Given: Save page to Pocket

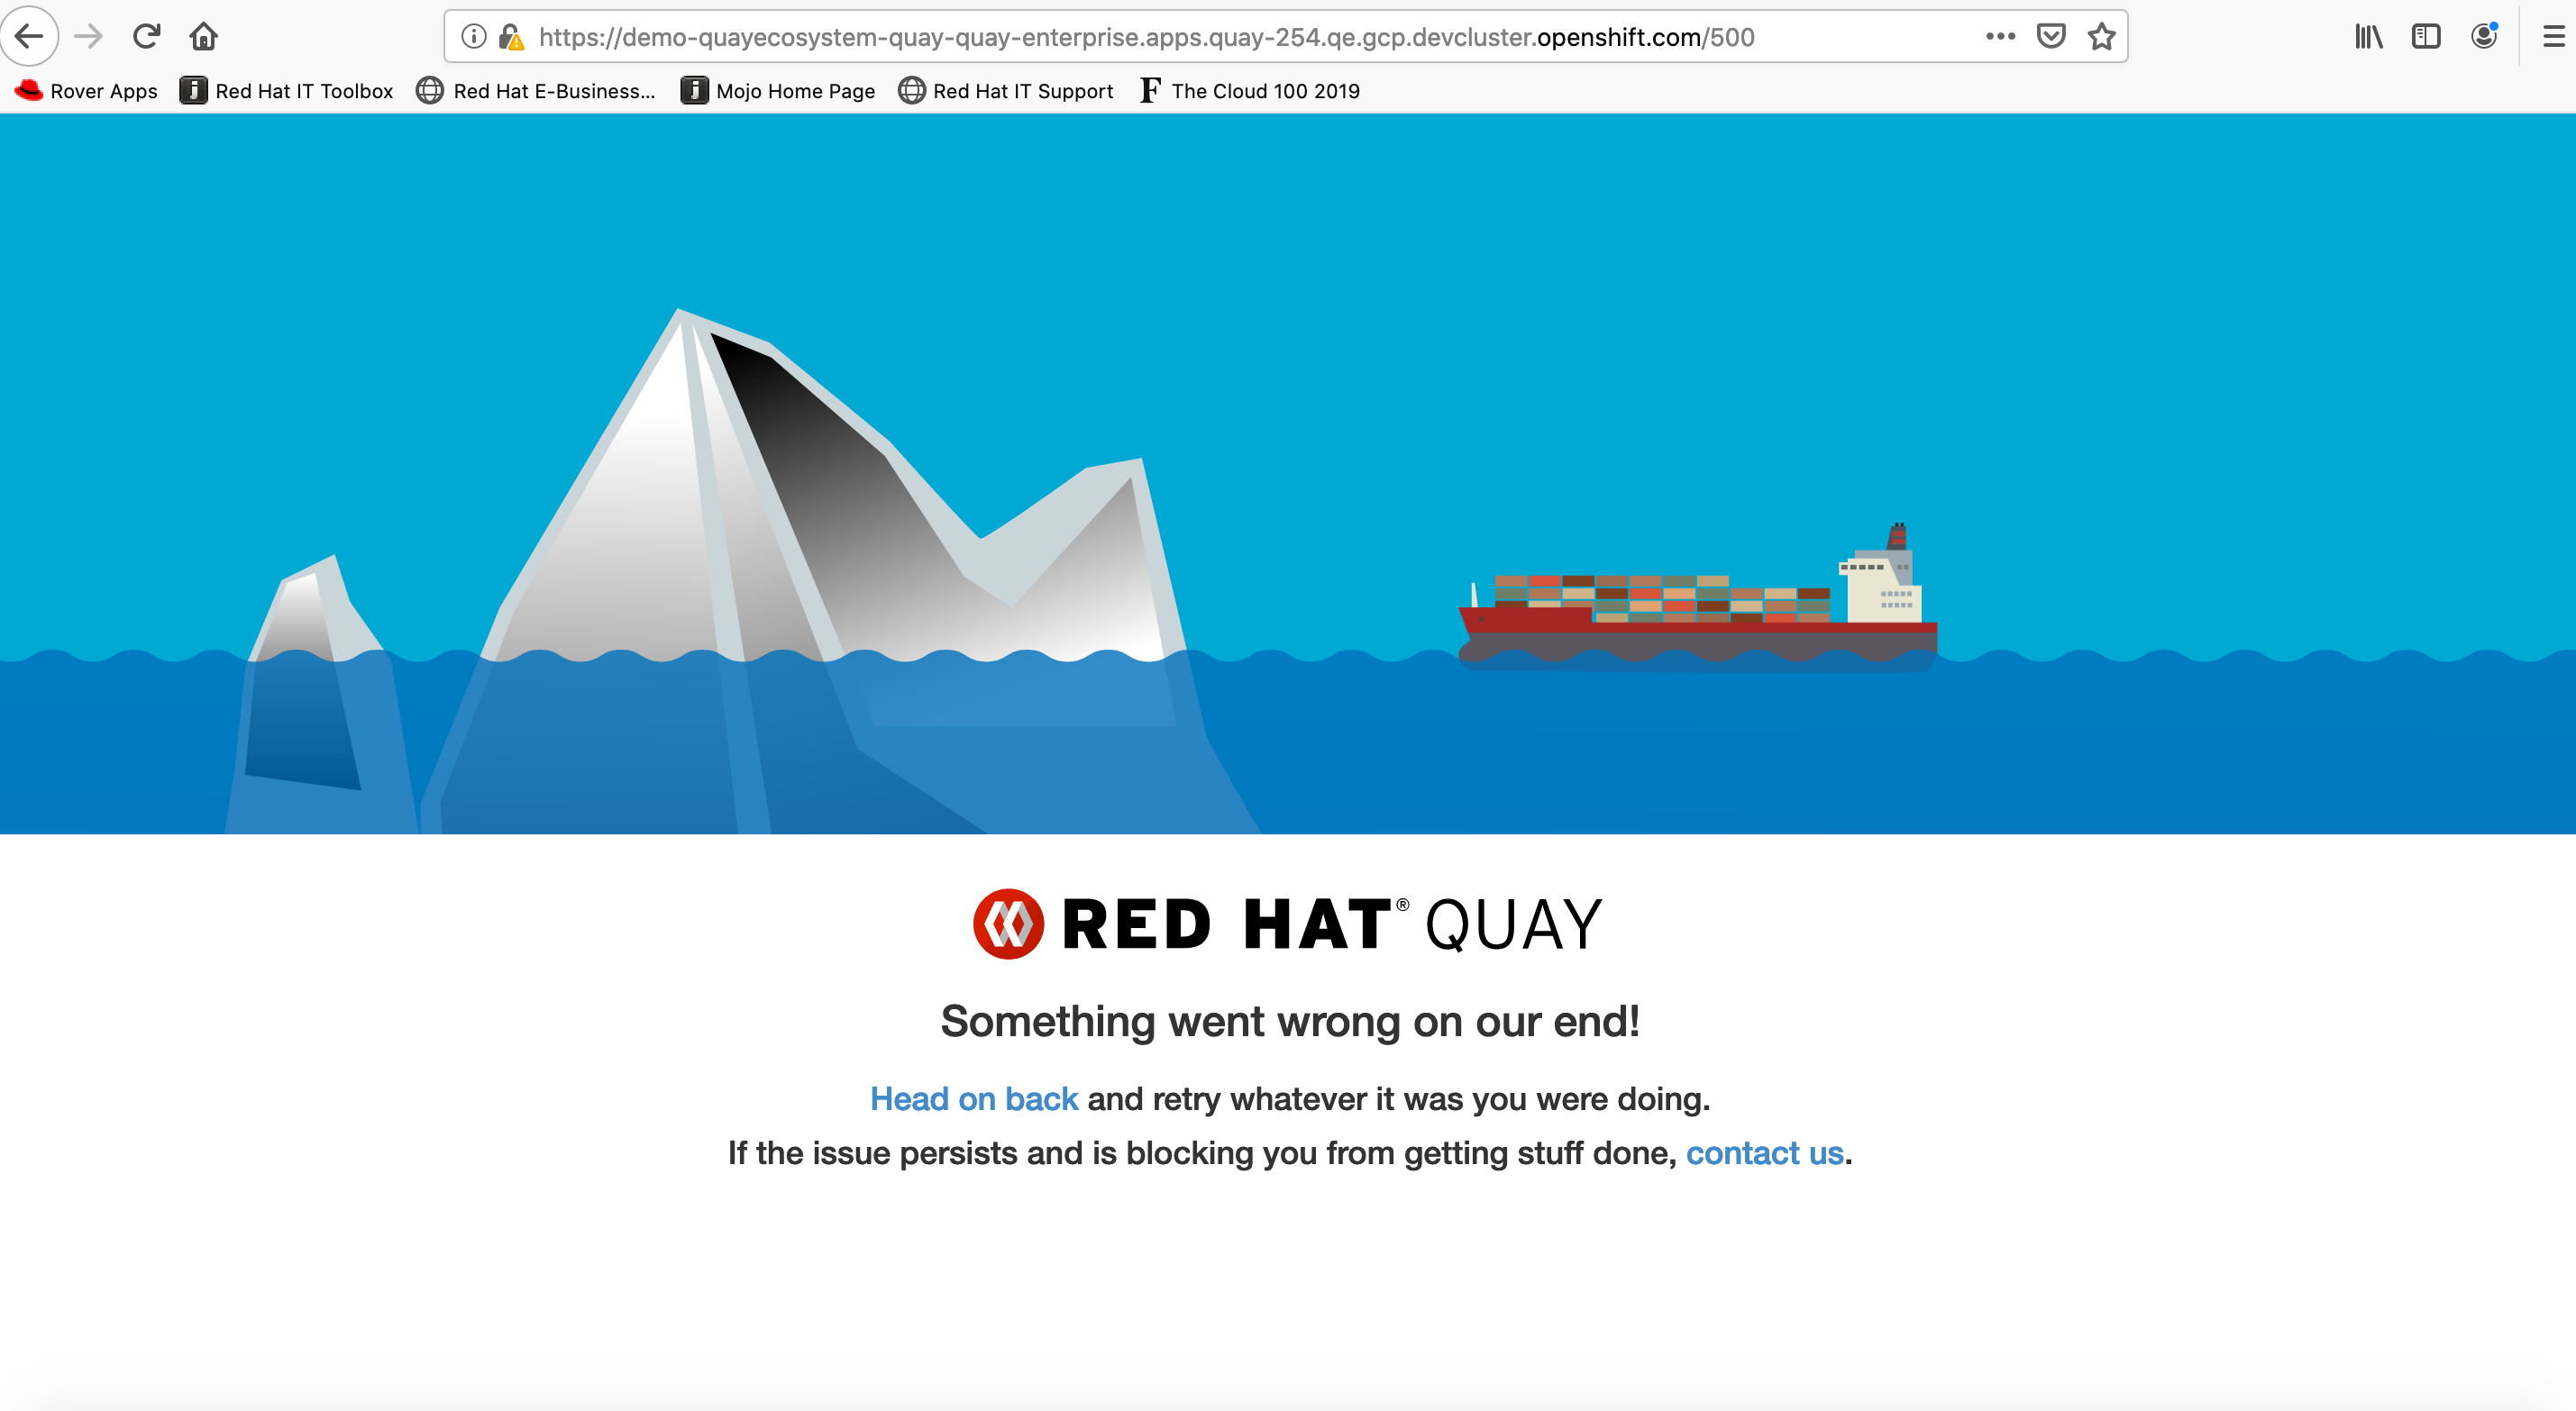Looking at the screenshot, I should [x=2051, y=37].
